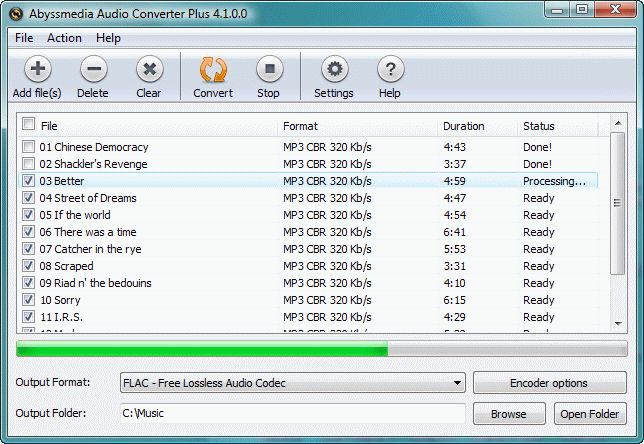The height and width of the screenshot is (444, 644).
Task: Click the green conversion progress bar
Action: [x=322, y=349]
